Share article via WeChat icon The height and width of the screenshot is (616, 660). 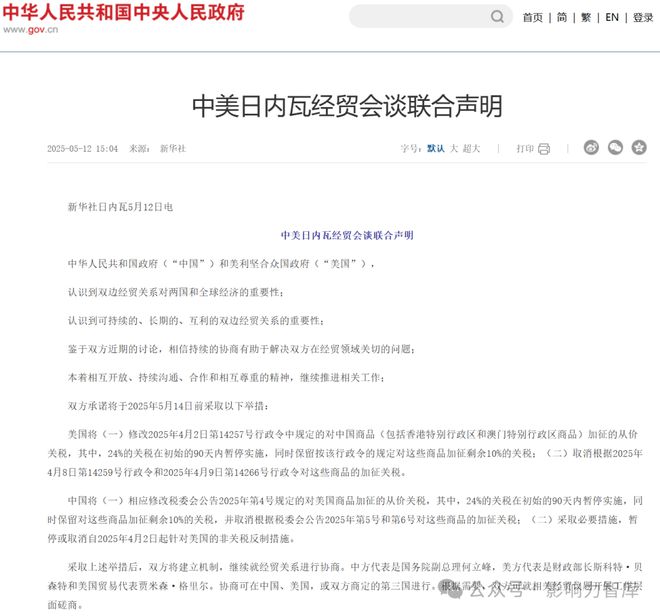(x=615, y=148)
